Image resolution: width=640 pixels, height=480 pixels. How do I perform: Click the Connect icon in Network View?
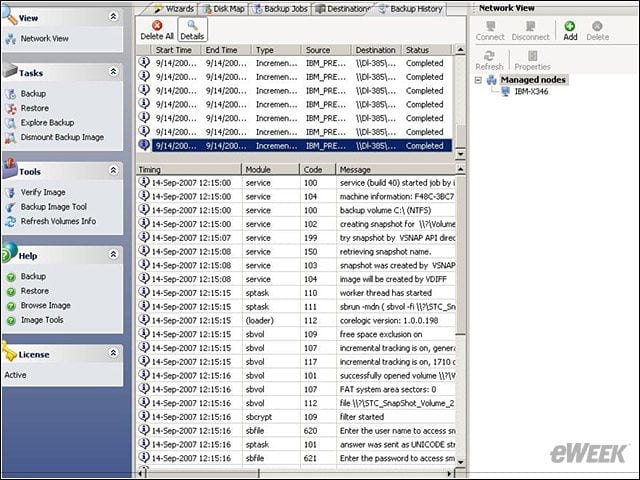point(490,26)
